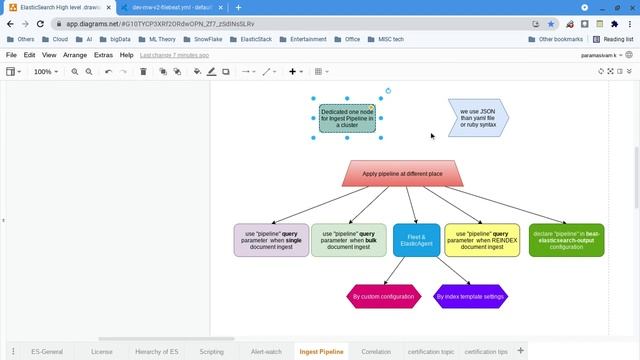Switch to the License page tab
This screenshot has width=640, height=360.
tap(102, 351)
